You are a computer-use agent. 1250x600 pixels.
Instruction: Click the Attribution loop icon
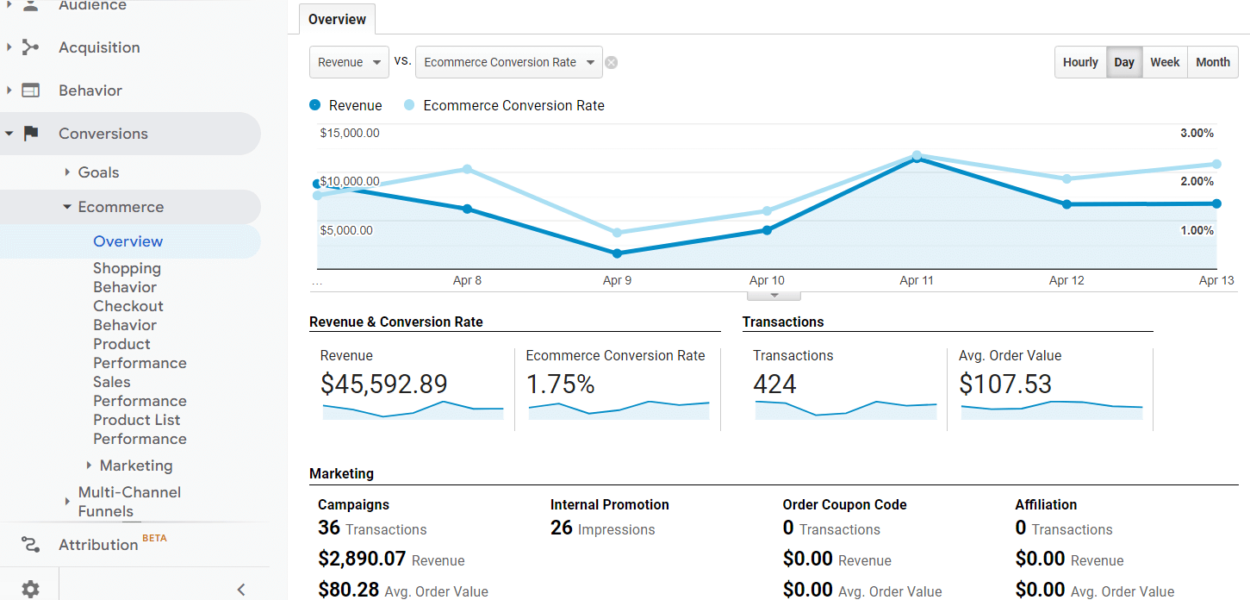[30, 544]
